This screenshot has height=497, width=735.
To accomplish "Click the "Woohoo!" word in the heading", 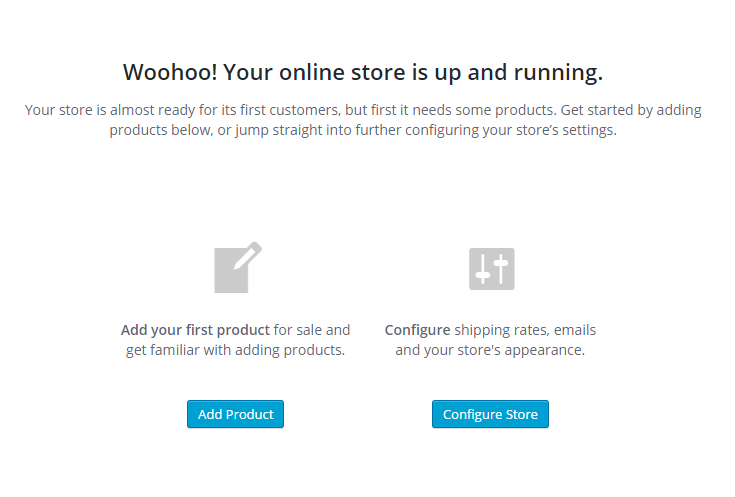I will click(170, 72).
